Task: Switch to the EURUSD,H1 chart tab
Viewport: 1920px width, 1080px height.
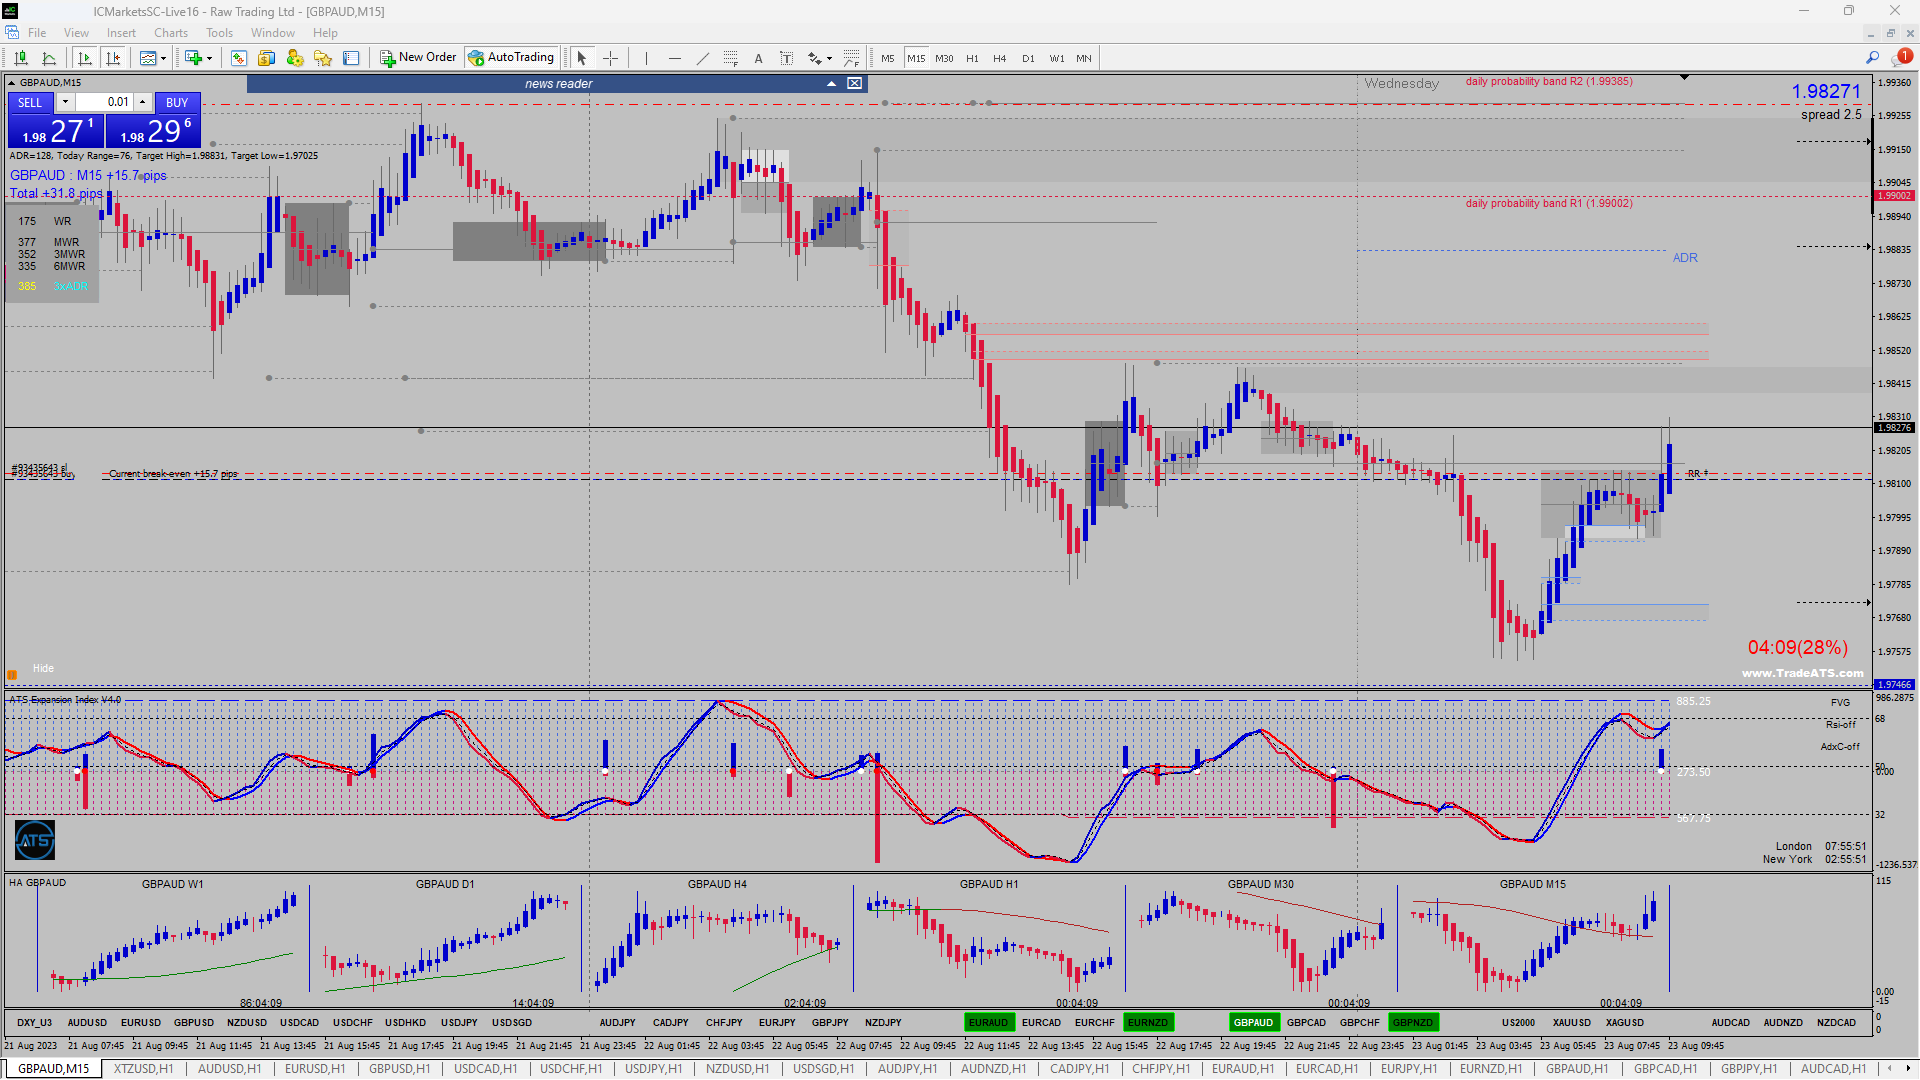Action: [x=314, y=1069]
